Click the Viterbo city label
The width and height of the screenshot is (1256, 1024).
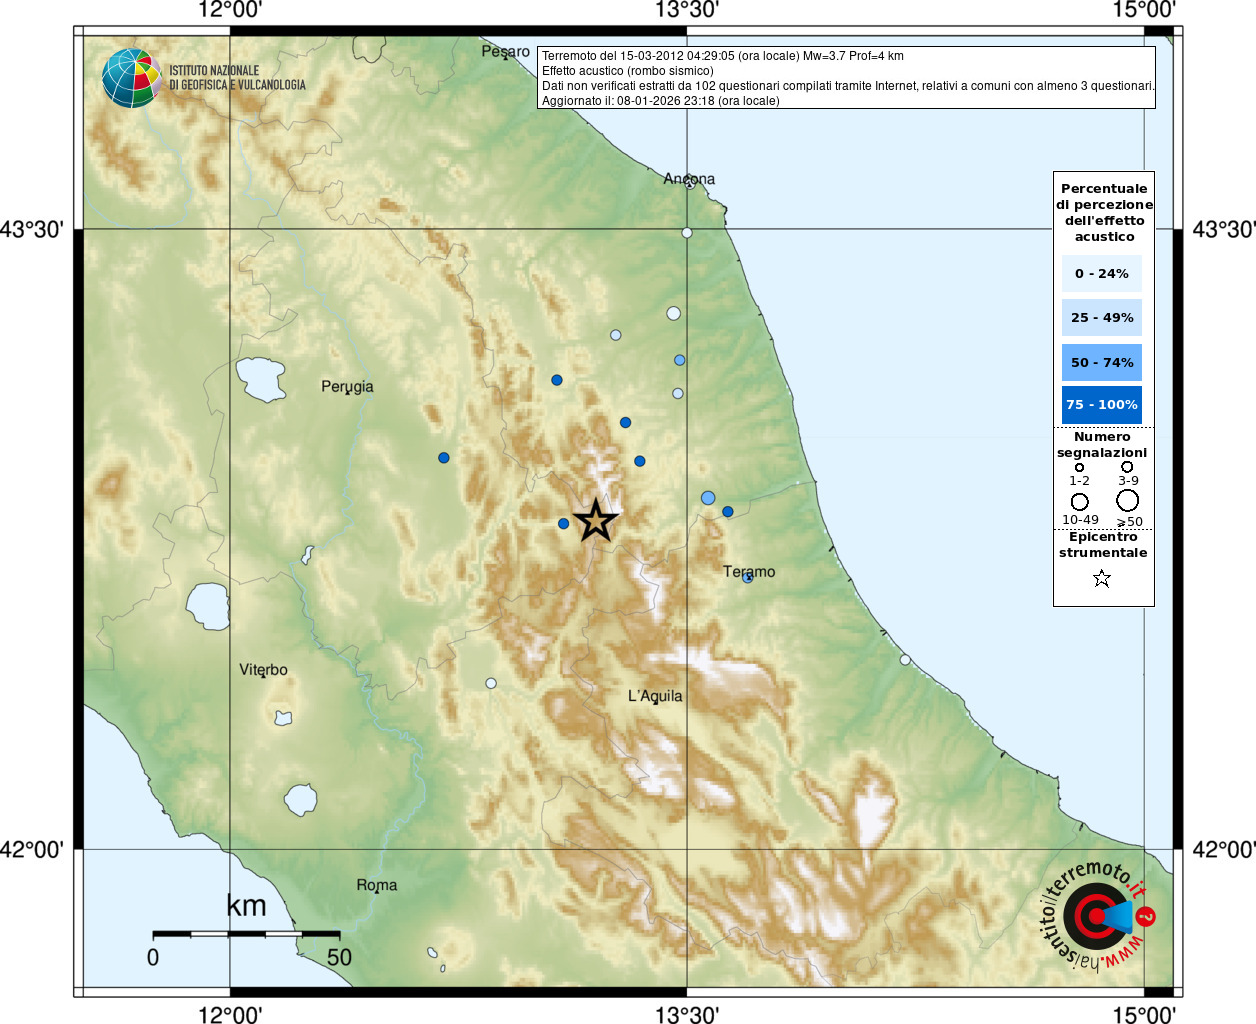(263, 670)
